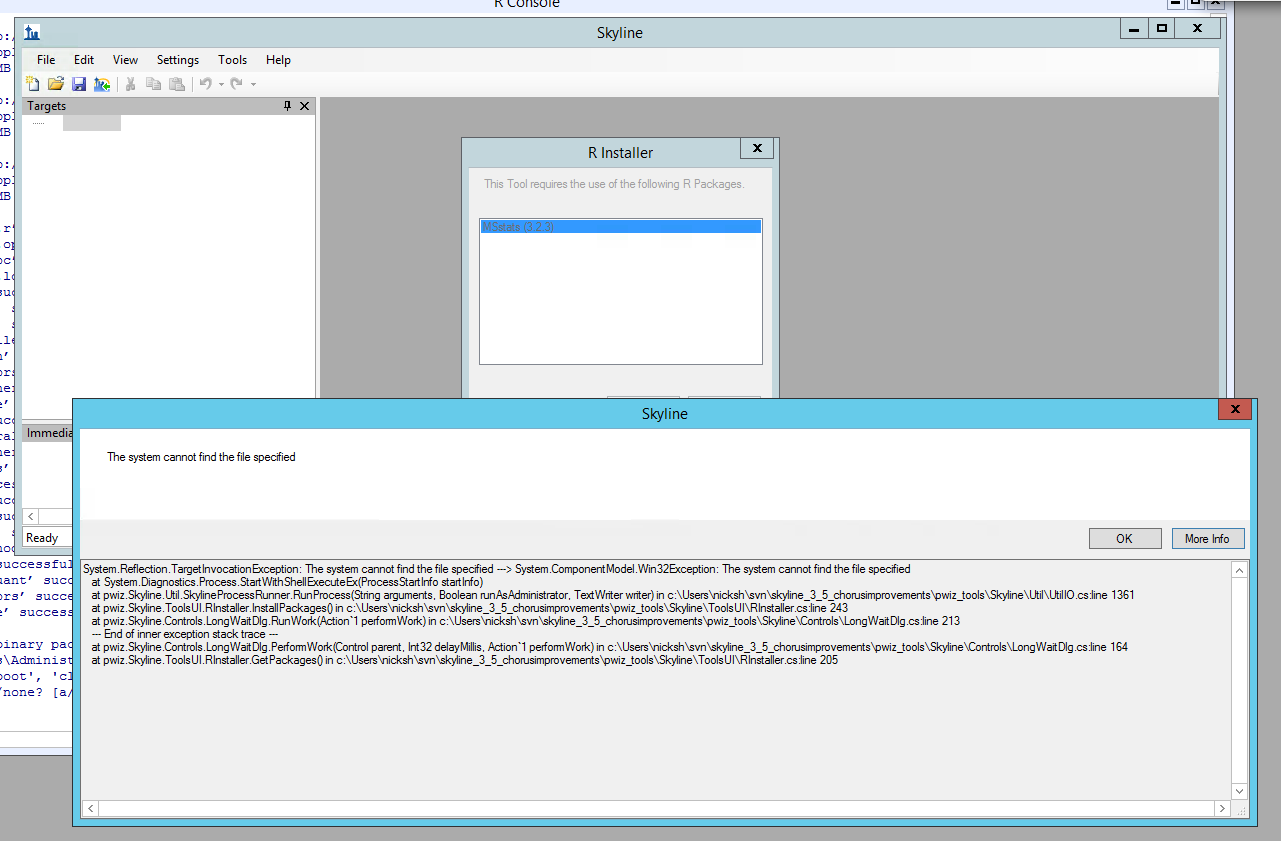Click the More Info button
Viewport: 1281px width, 841px height.
coord(1207,539)
